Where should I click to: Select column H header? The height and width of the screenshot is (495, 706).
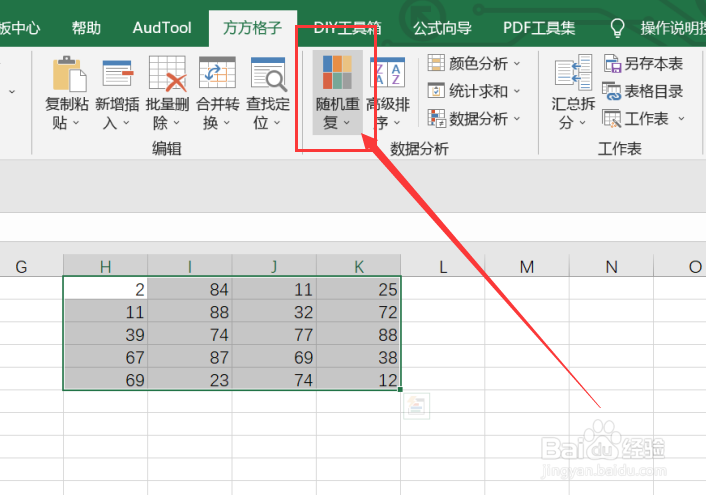105,266
